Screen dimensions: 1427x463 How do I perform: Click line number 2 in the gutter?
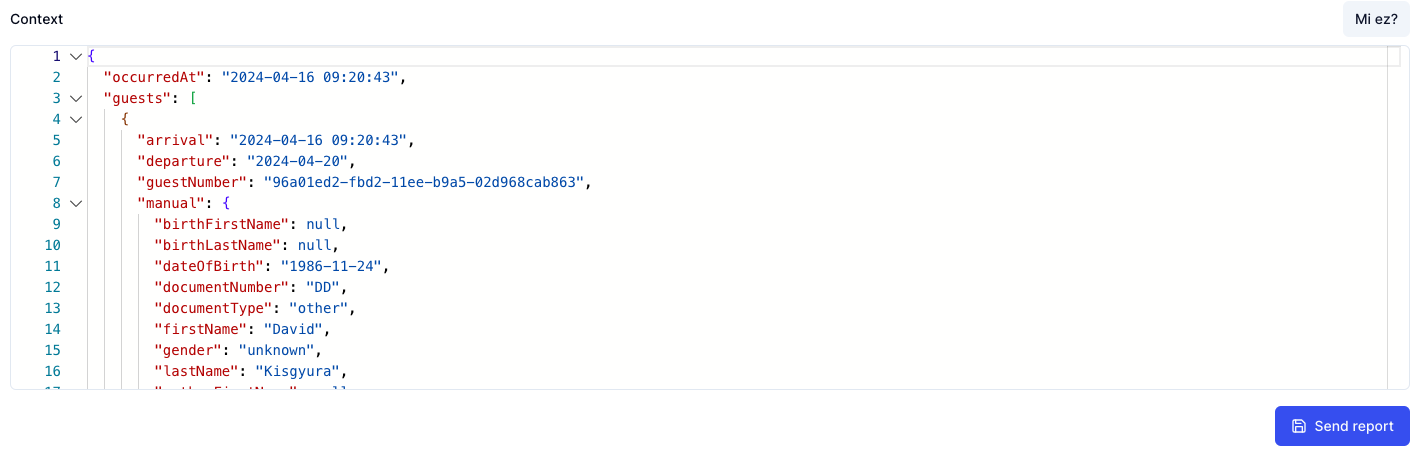pos(56,77)
